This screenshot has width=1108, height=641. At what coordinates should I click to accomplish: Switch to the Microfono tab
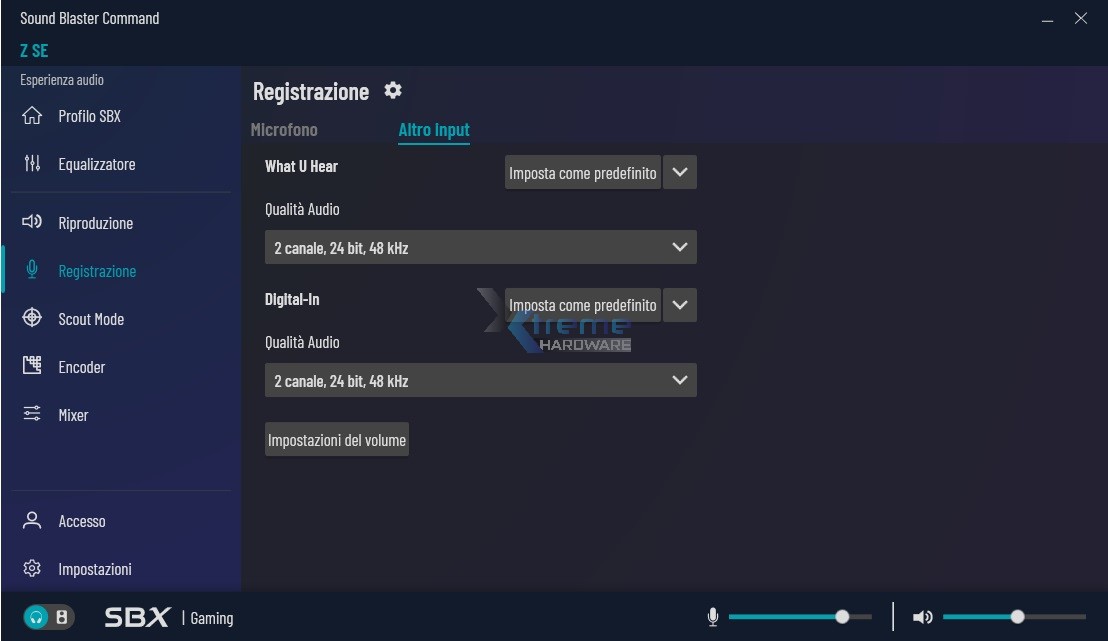[284, 130]
